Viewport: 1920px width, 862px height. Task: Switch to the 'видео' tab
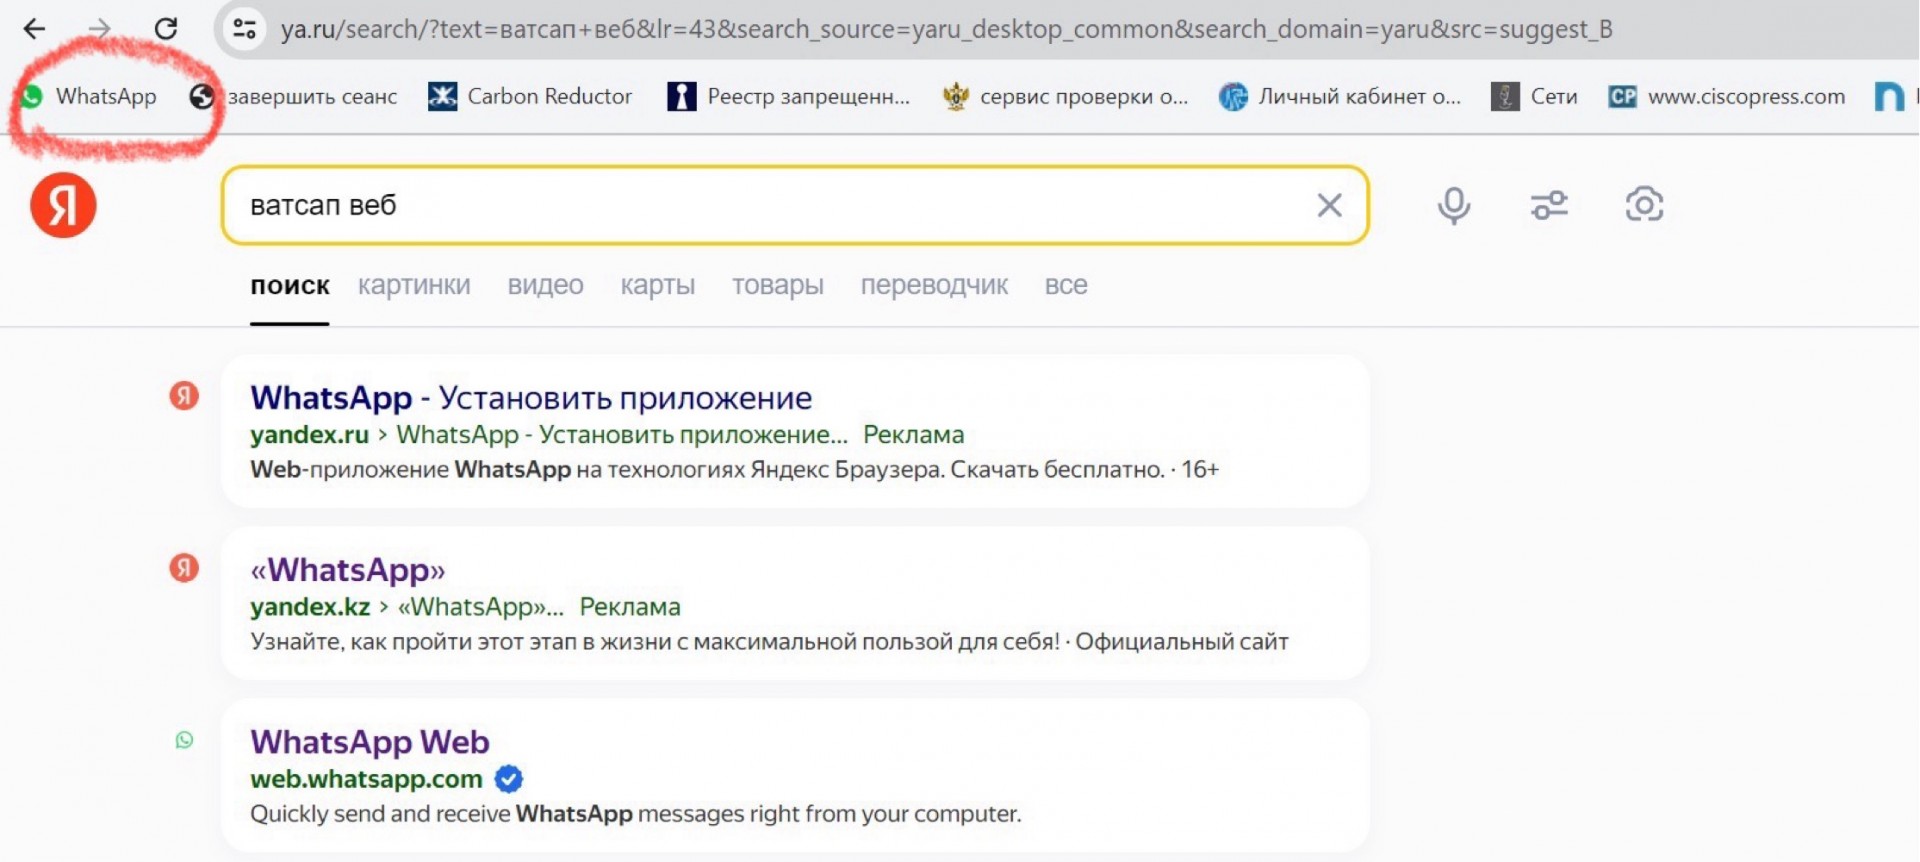tap(545, 286)
